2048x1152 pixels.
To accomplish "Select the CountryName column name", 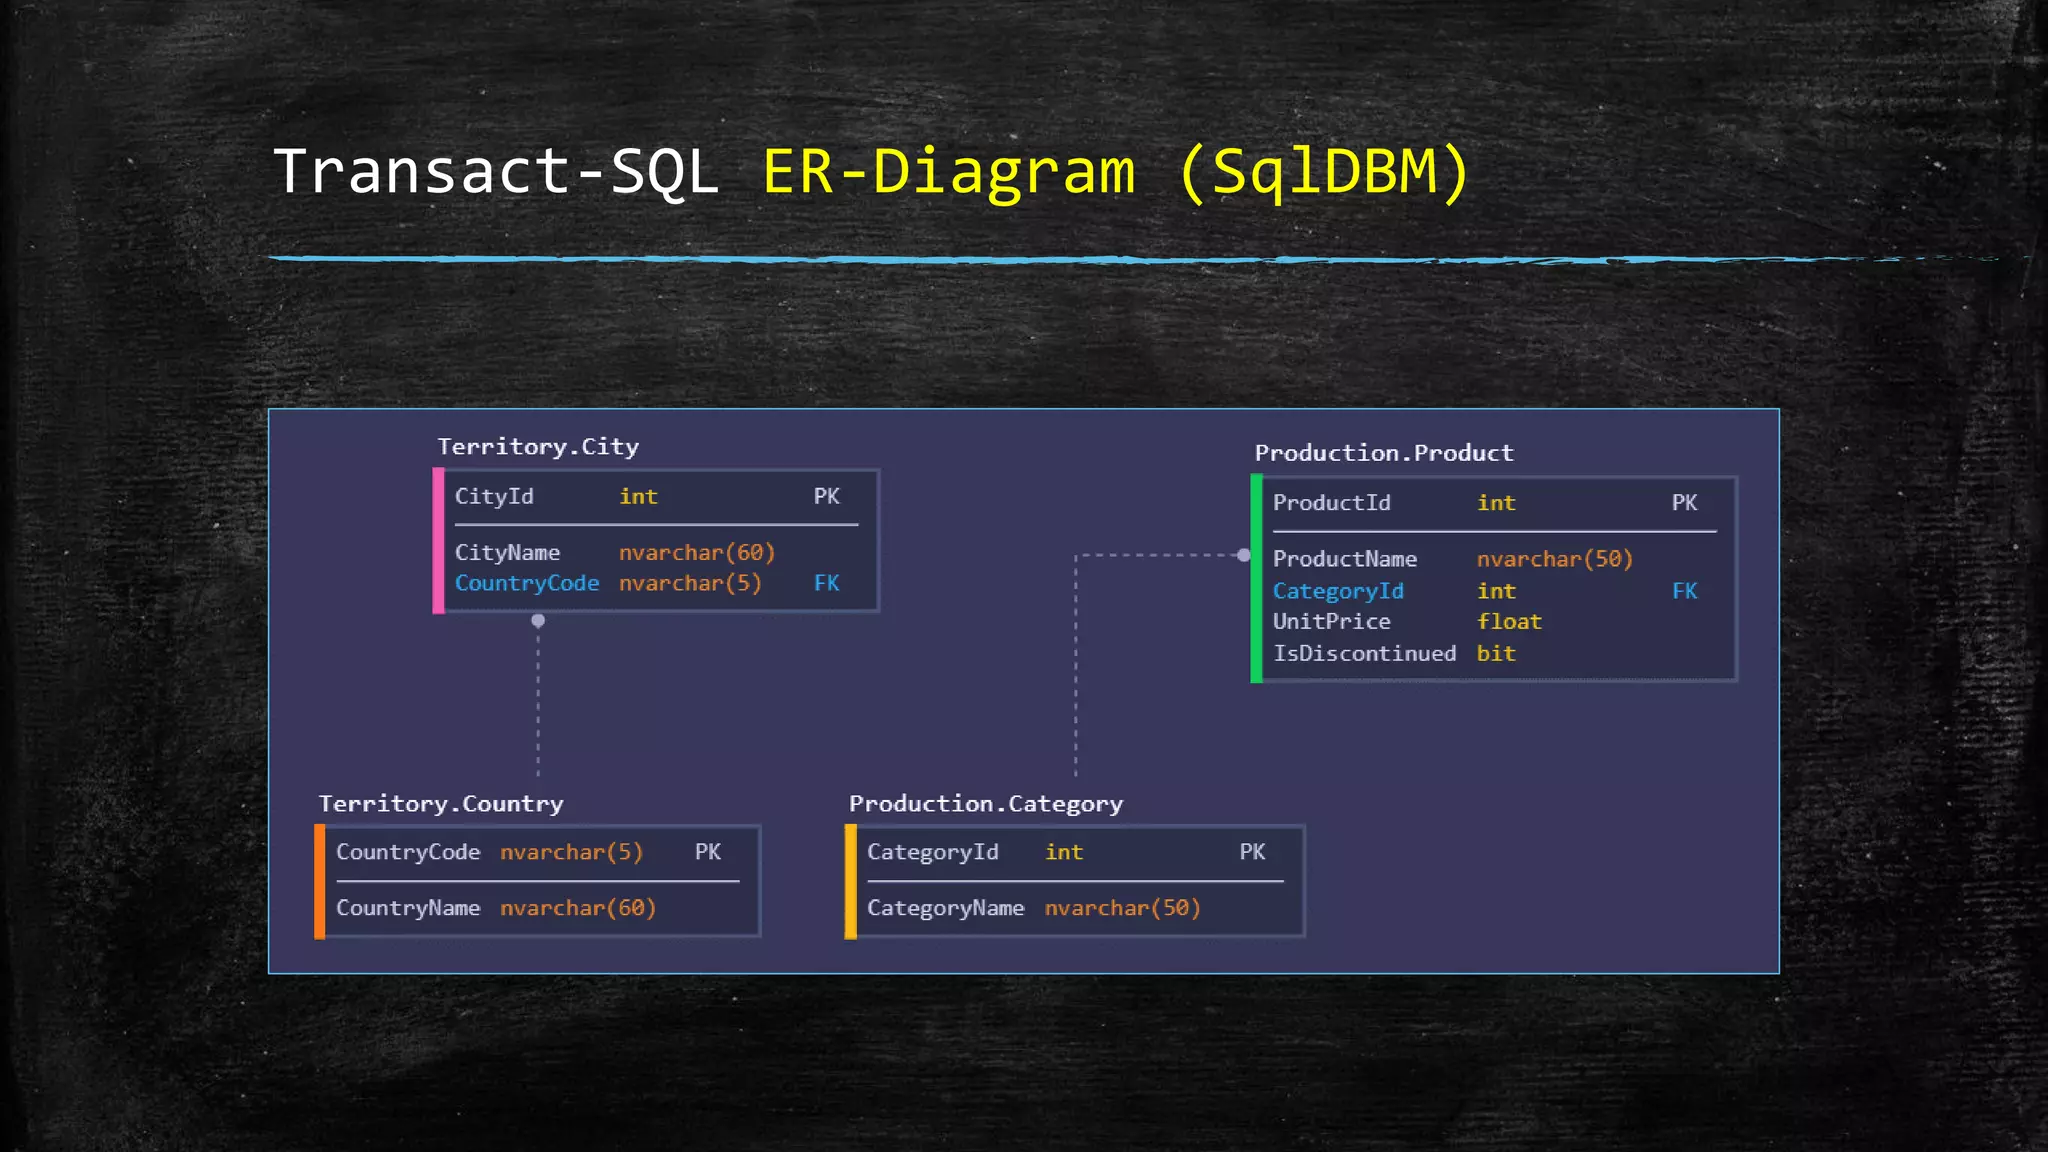I will (x=408, y=908).
